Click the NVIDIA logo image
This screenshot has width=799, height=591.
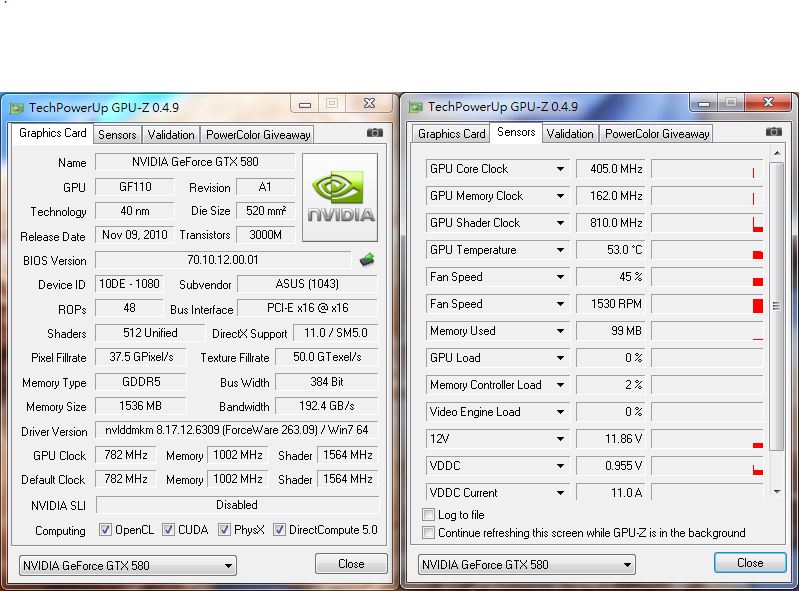(340, 197)
